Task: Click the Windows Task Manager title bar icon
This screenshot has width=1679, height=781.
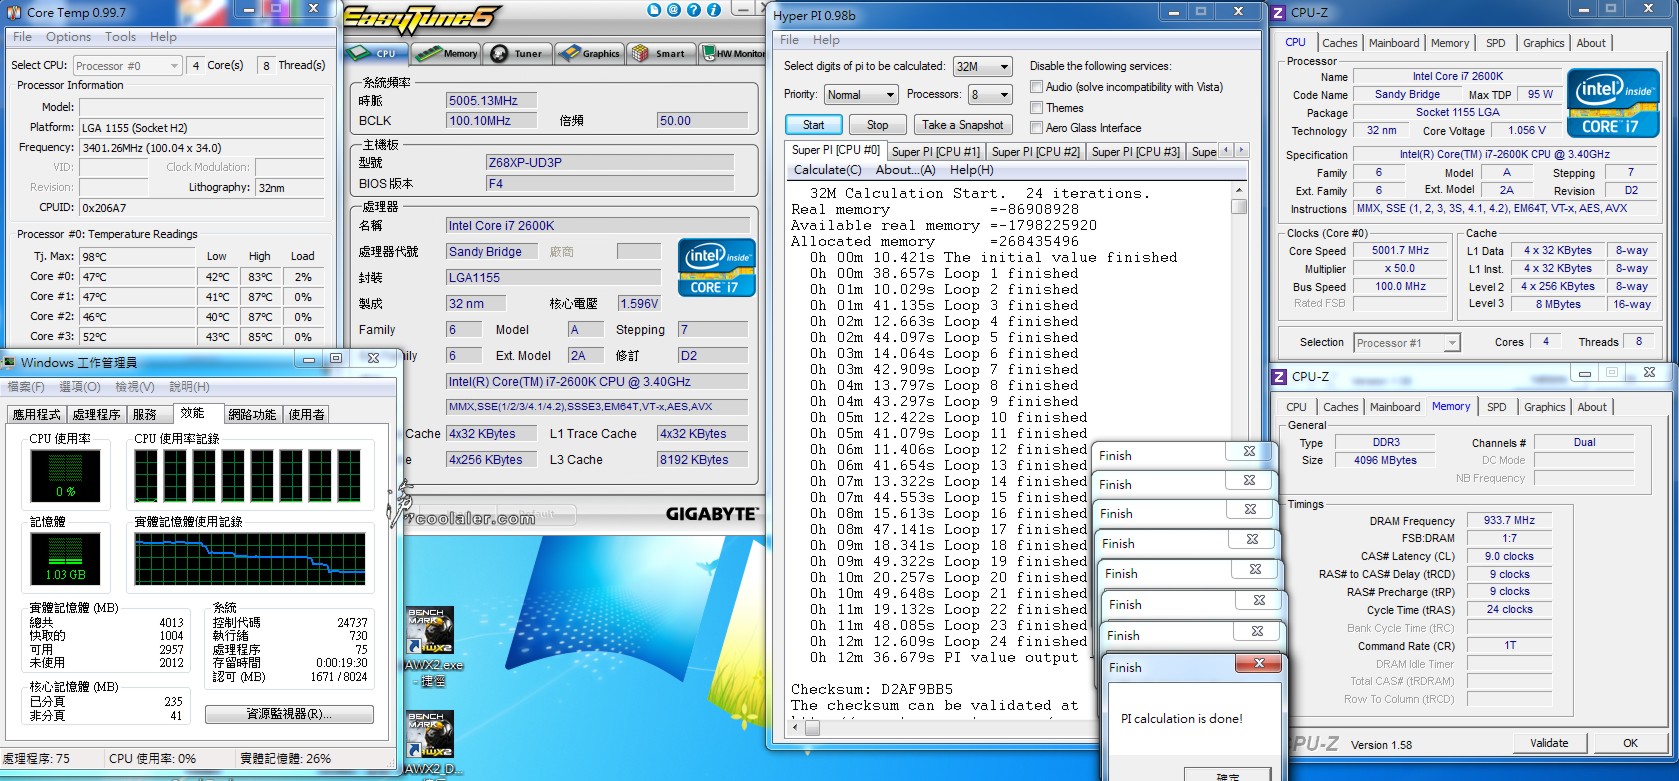Action: point(10,362)
